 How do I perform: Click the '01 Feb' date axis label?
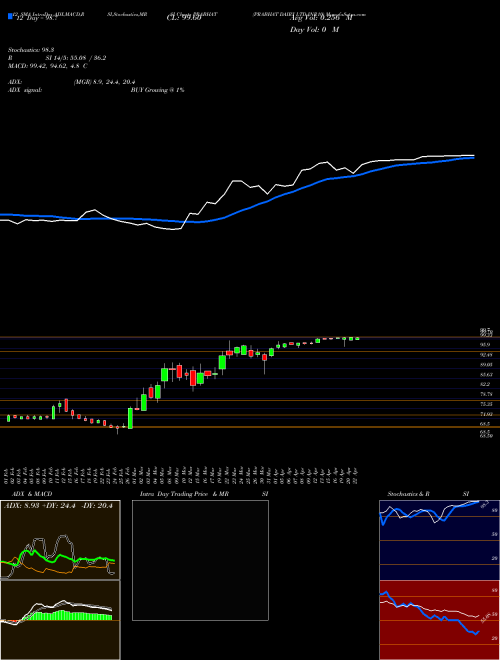pos(8,475)
